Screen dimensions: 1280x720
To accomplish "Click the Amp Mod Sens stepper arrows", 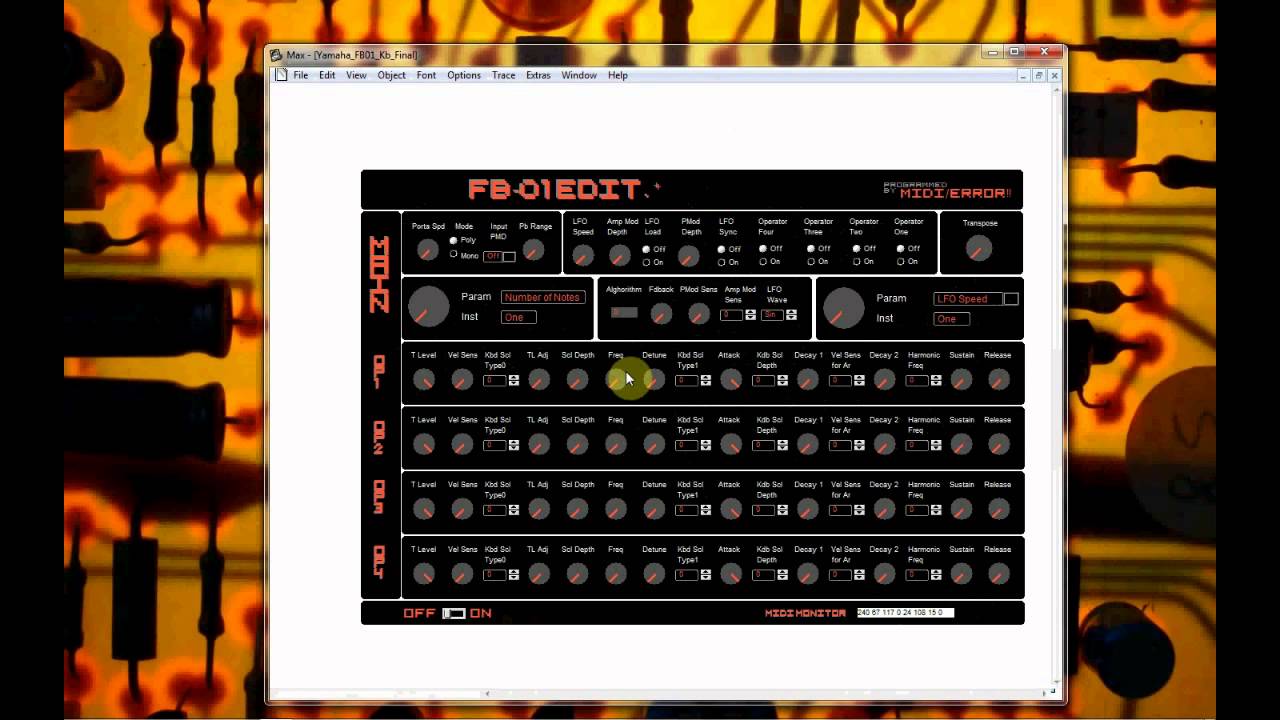I will [x=750, y=315].
